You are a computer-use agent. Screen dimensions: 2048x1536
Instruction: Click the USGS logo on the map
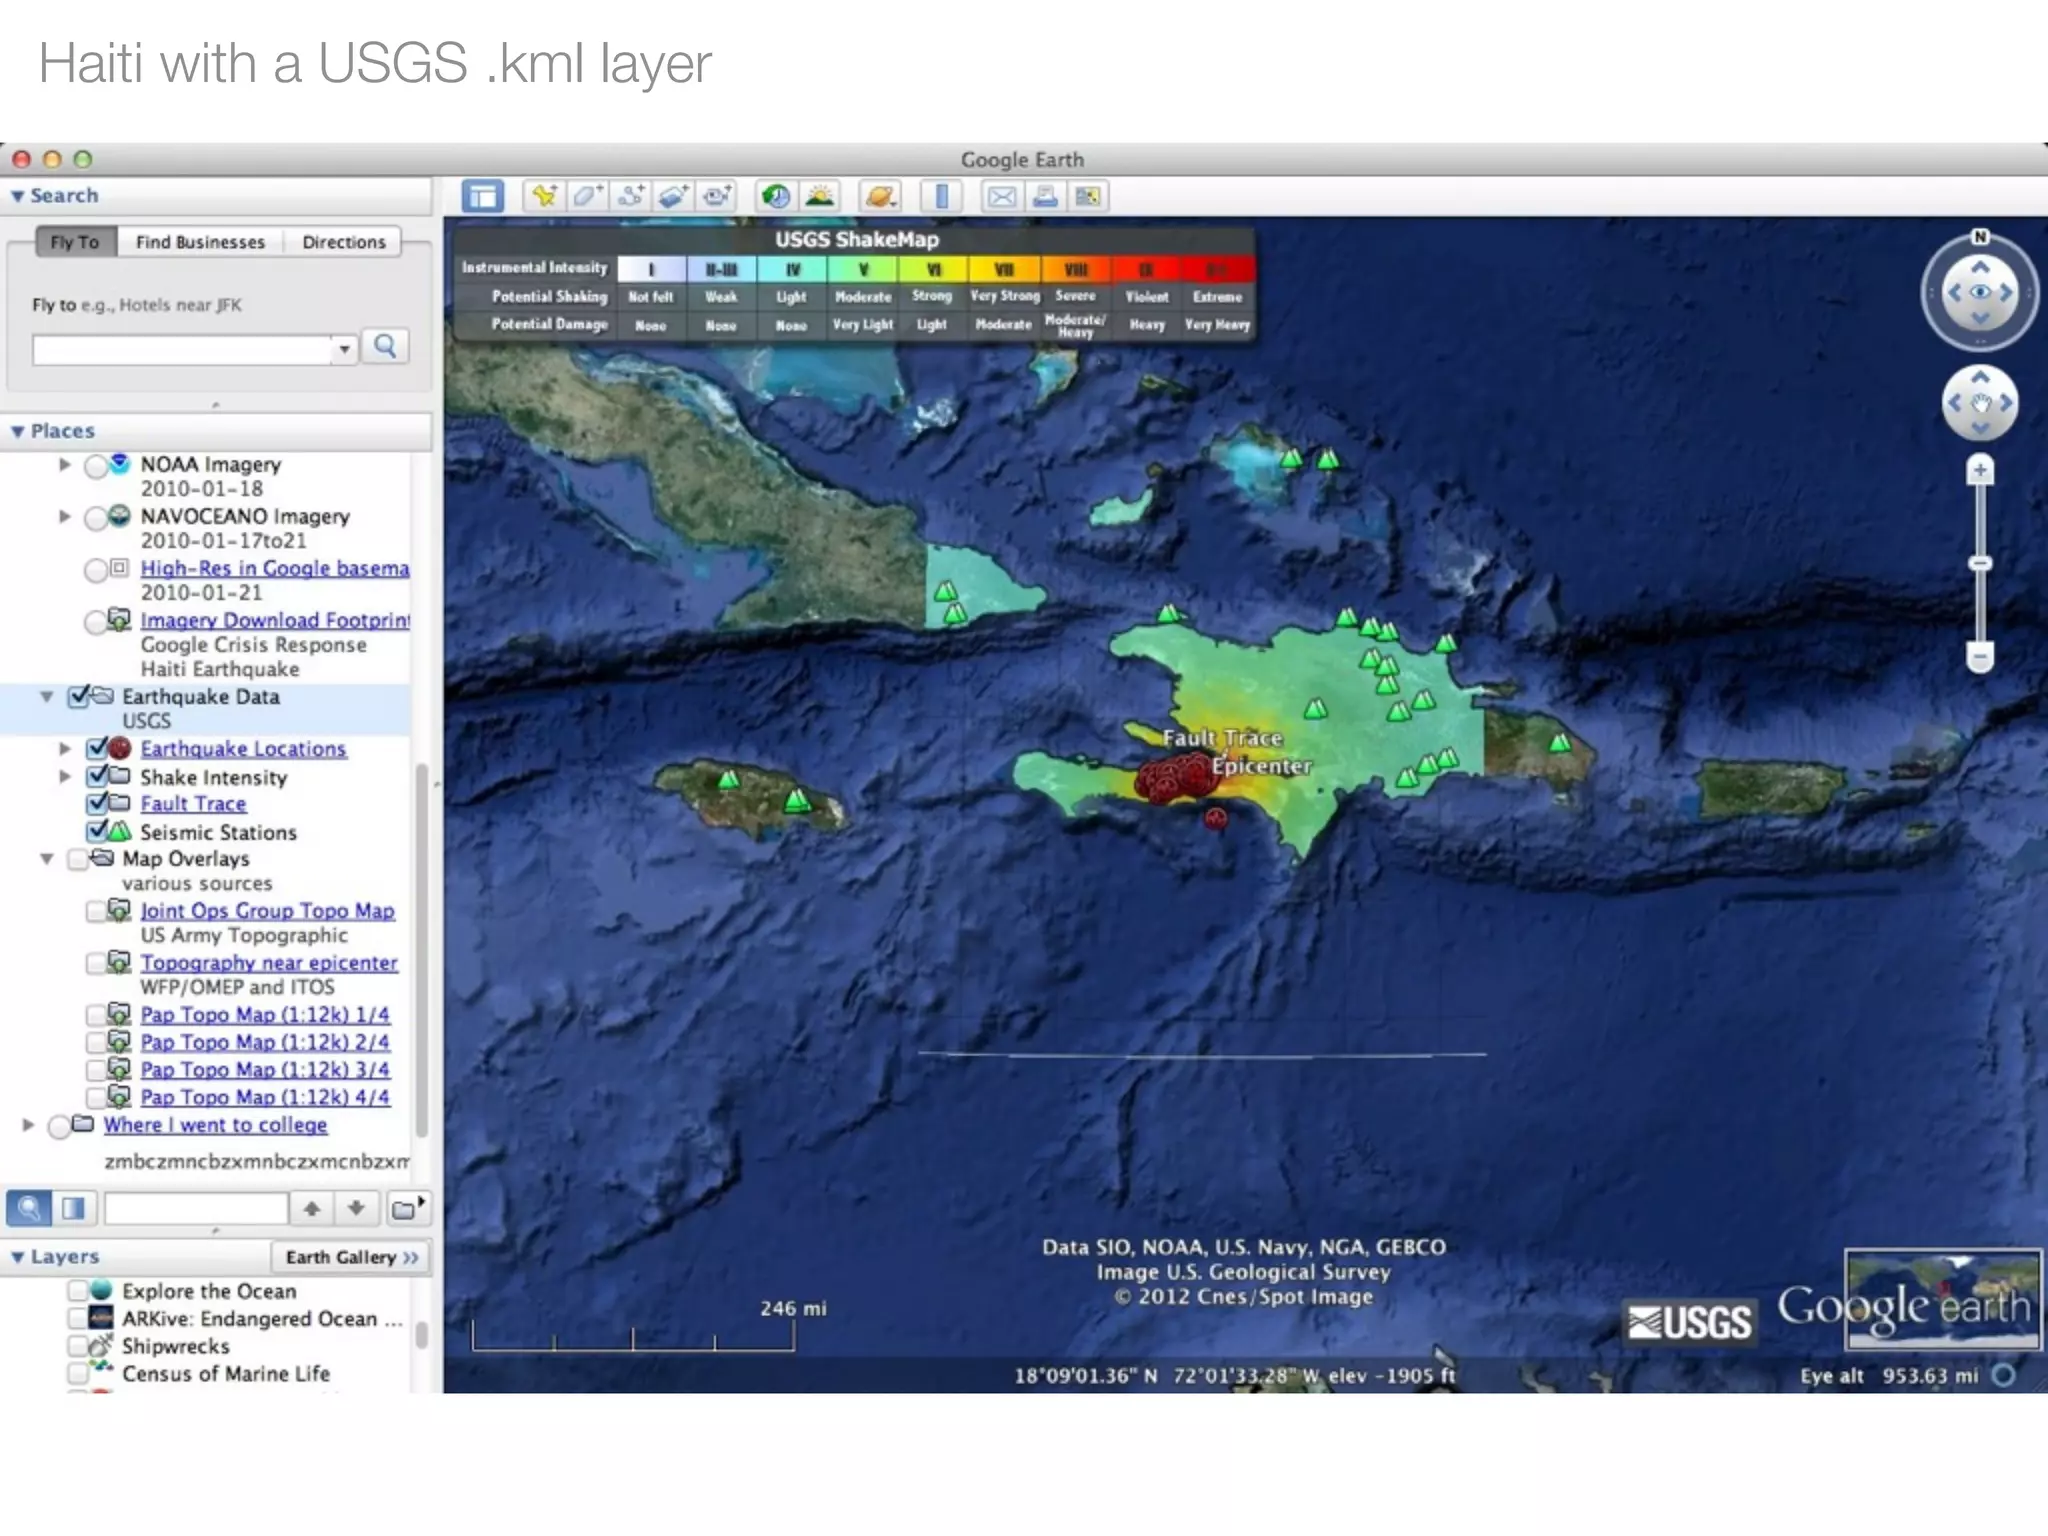pos(1689,1322)
